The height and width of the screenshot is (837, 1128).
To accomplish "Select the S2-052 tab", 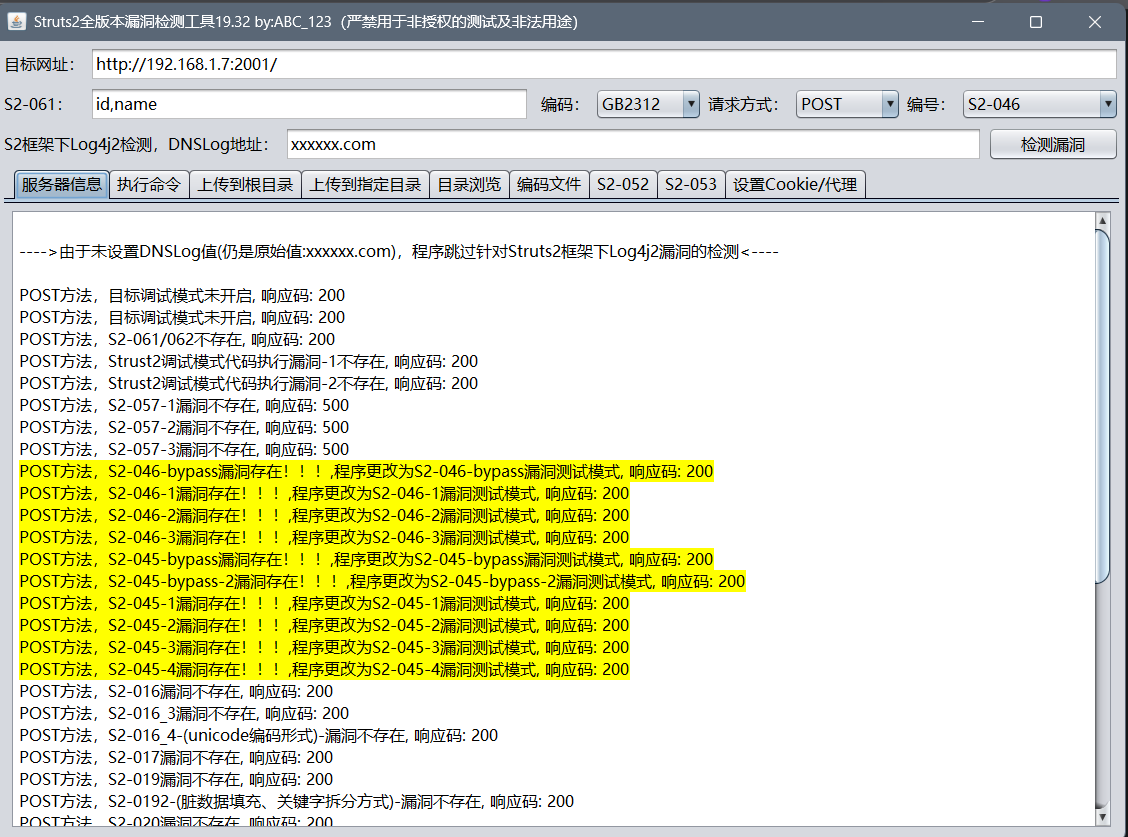I will click(x=623, y=185).
